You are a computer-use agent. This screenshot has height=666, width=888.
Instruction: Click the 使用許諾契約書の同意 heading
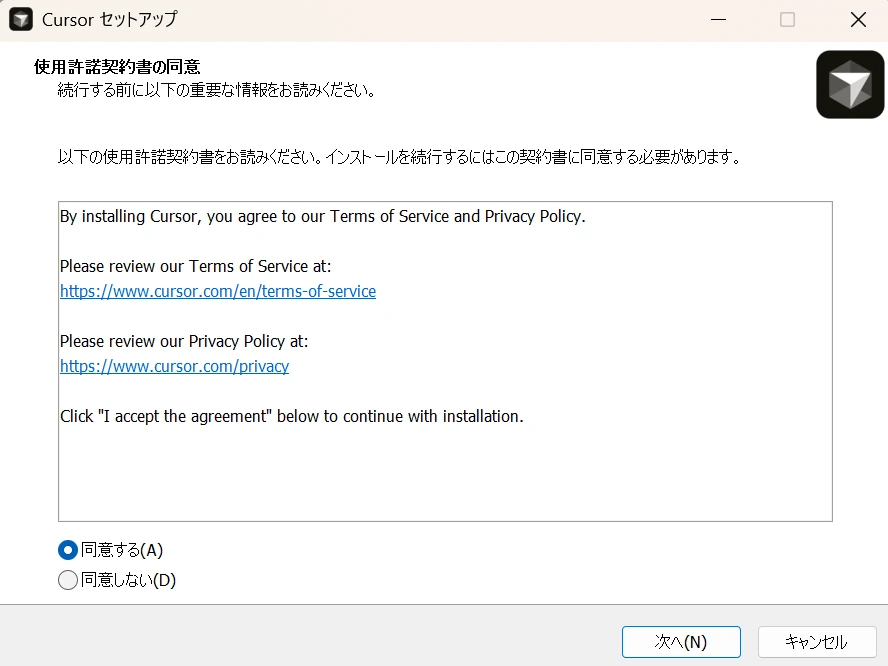pos(119,66)
